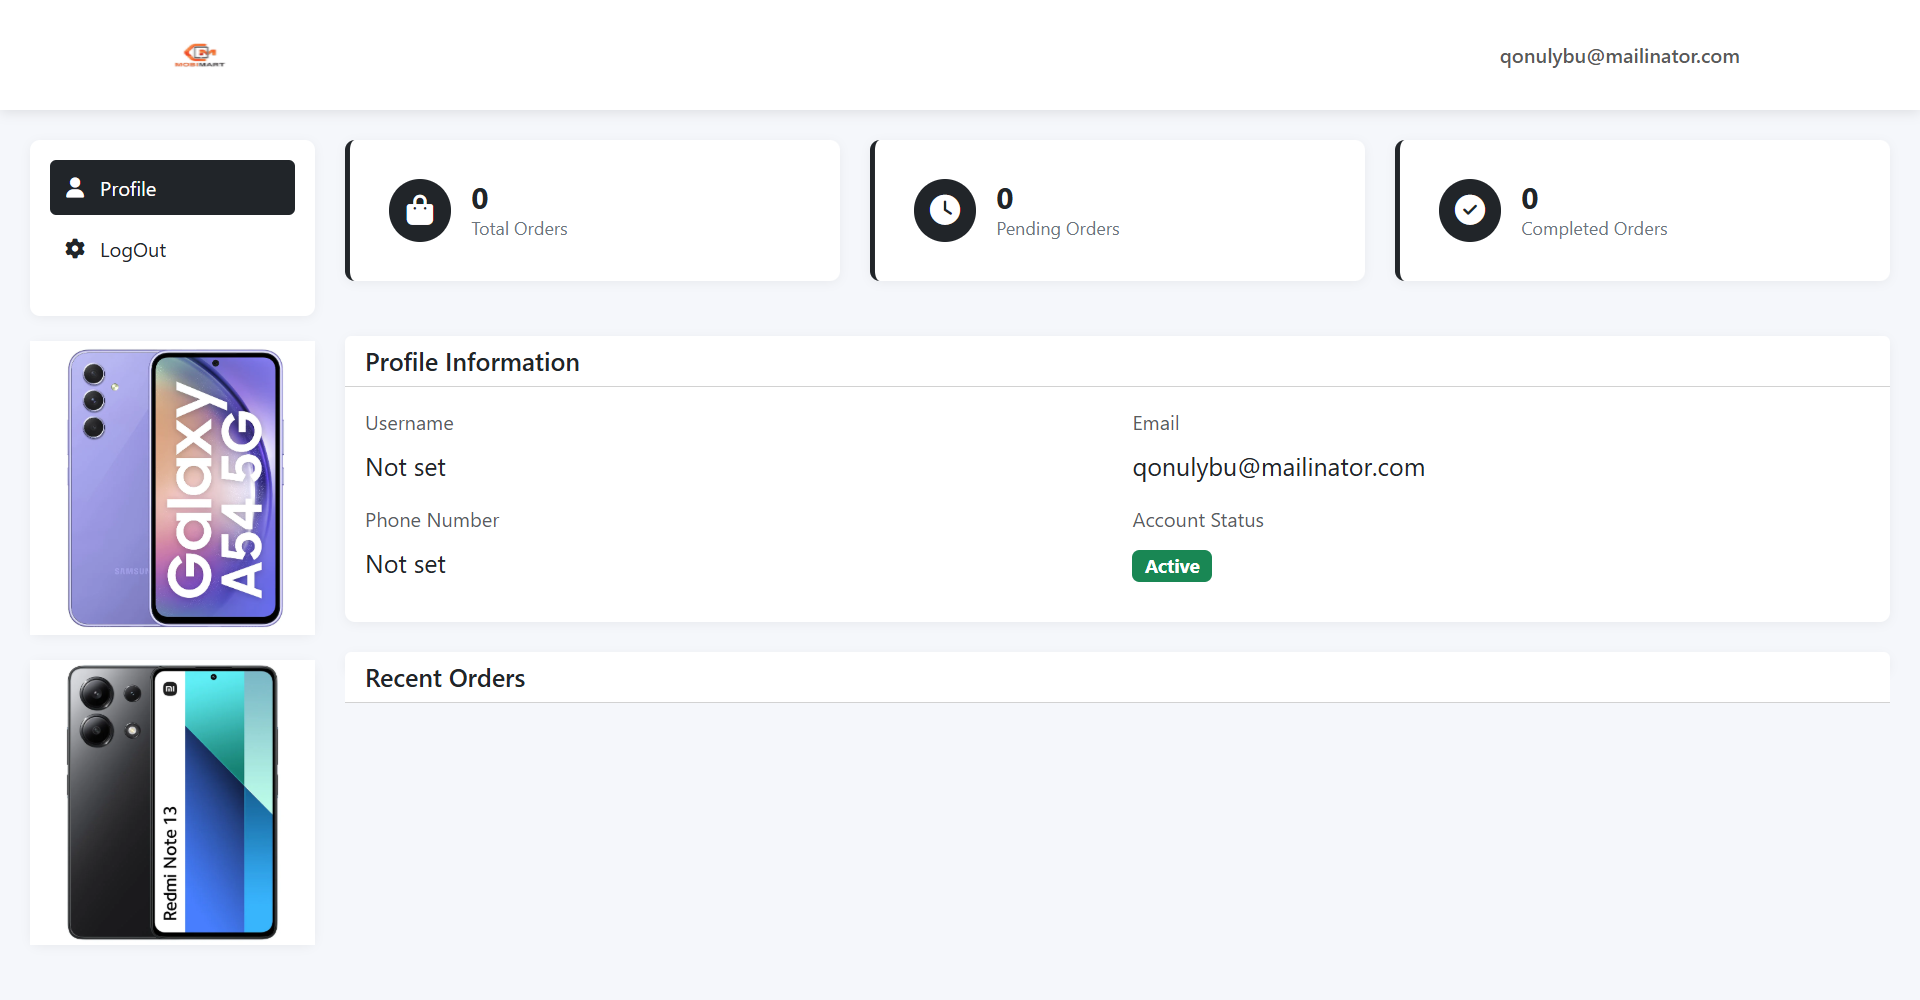Open the Redmi Note 13 phone thumbnail

pyautogui.click(x=173, y=802)
